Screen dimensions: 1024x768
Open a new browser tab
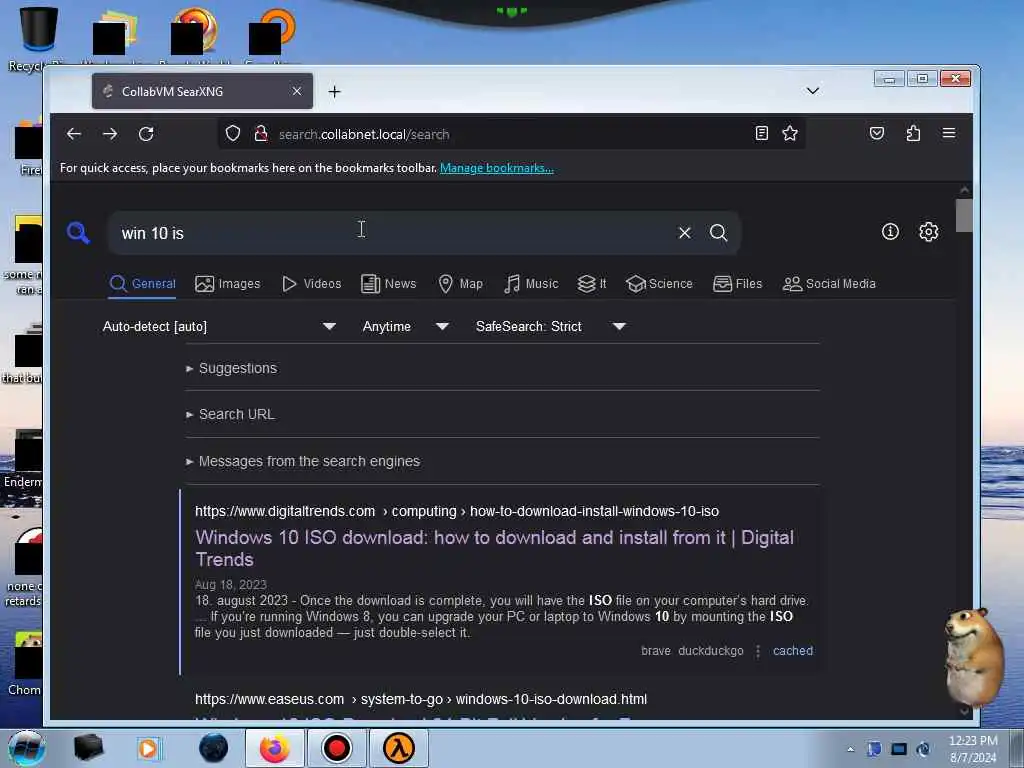coord(334,91)
